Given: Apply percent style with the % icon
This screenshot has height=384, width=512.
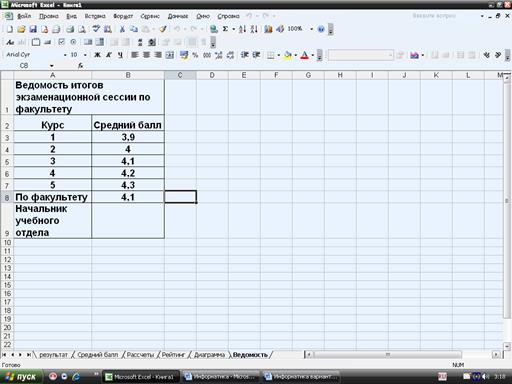Looking at the screenshot, I should [x=195, y=55].
